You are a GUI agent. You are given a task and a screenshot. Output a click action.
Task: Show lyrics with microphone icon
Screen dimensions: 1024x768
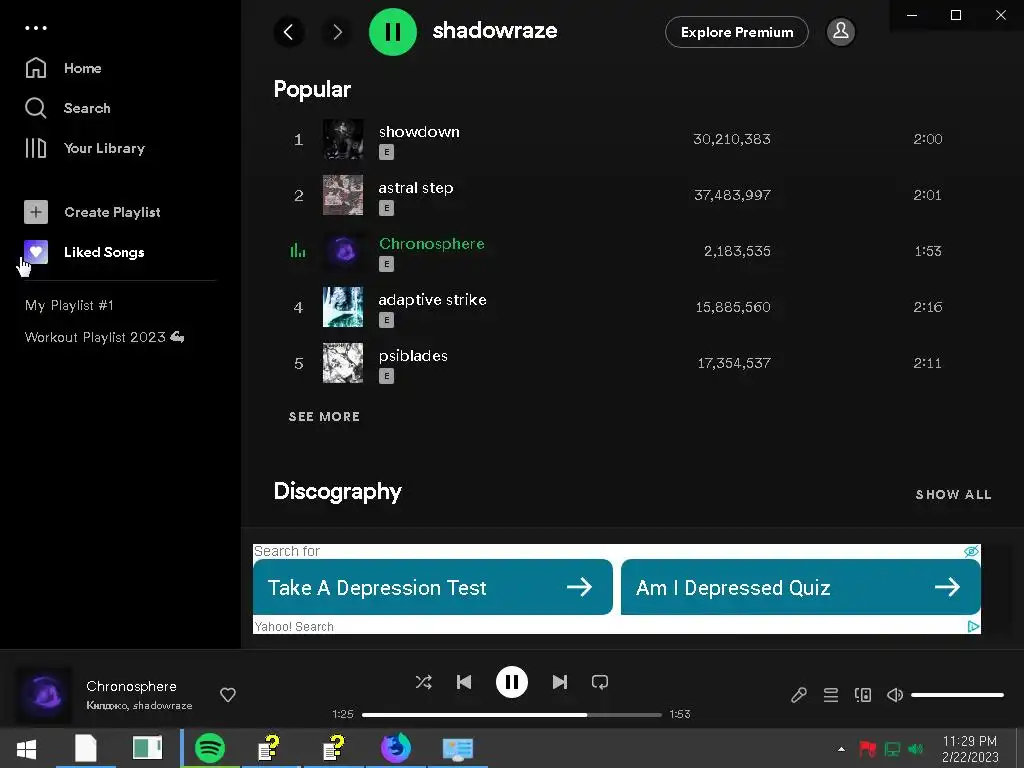(799, 695)
